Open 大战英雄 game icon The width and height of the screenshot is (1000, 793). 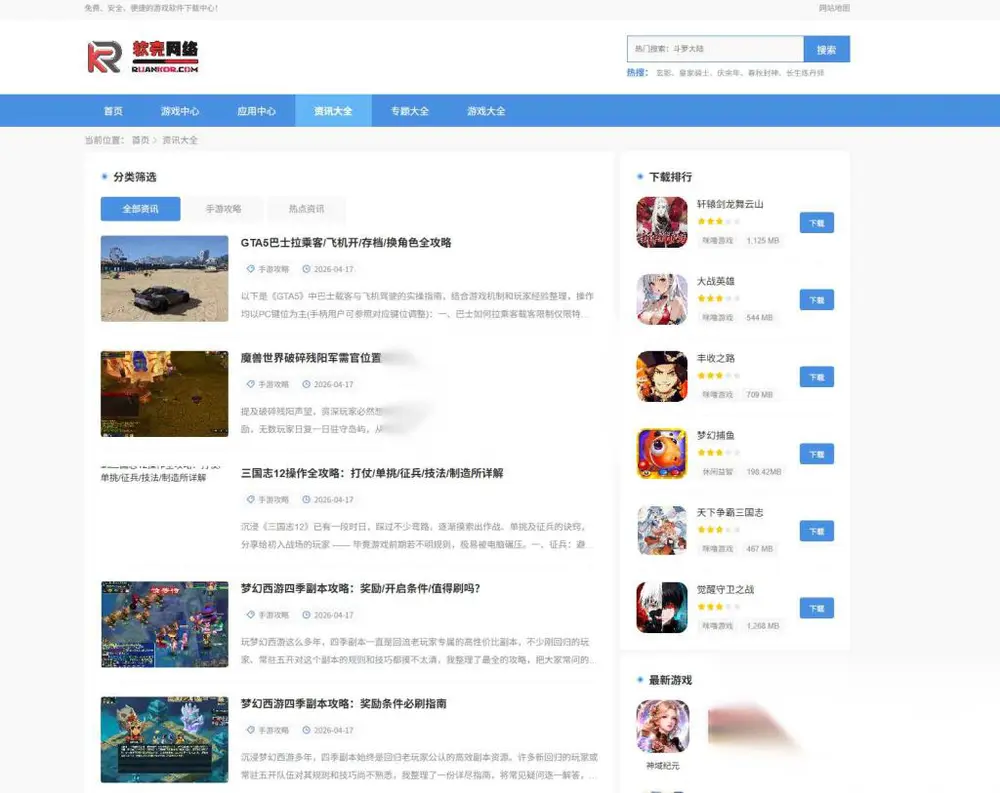tap(662, 299)
